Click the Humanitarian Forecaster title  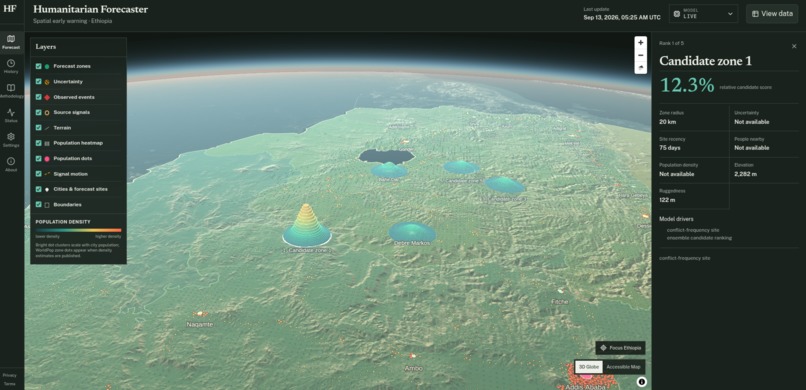tap(90, 9)
